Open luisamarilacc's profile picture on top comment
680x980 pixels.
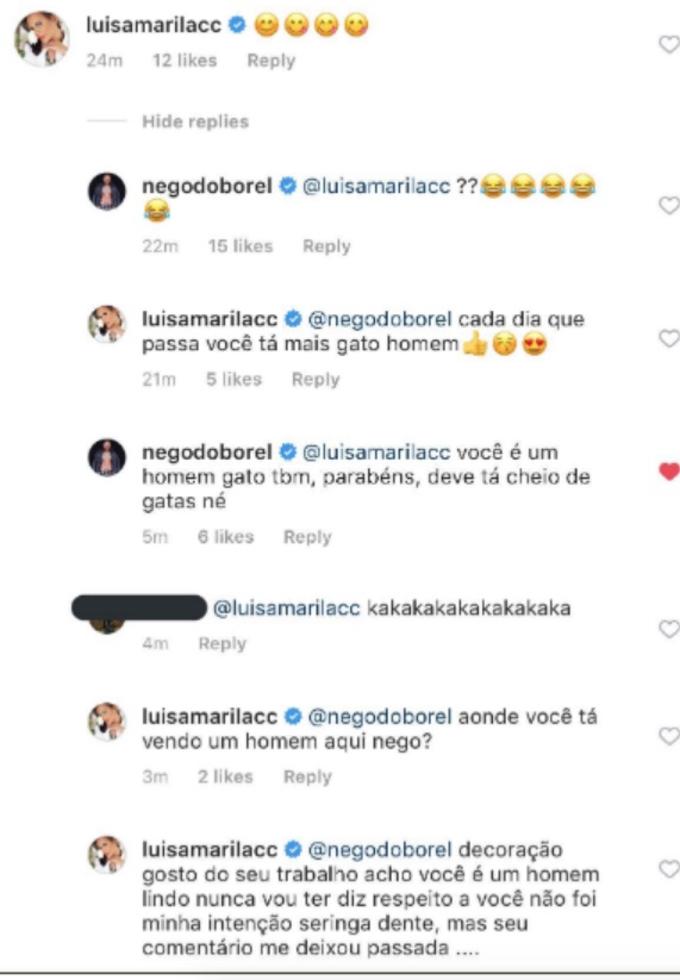tap(41, 41)
